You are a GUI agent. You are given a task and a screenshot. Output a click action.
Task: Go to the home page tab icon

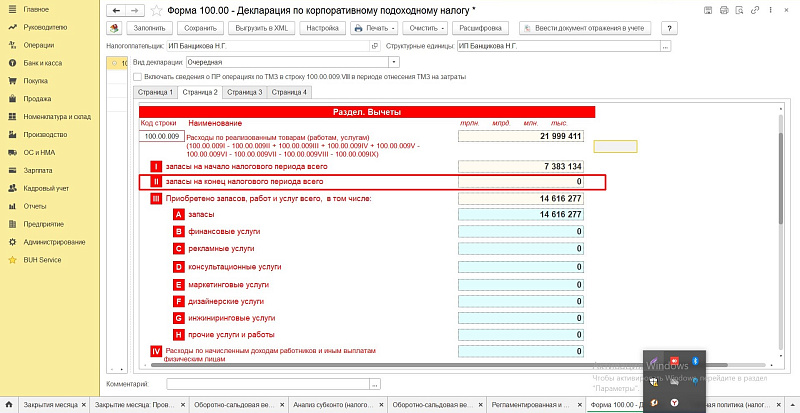[x=10, y=404]
